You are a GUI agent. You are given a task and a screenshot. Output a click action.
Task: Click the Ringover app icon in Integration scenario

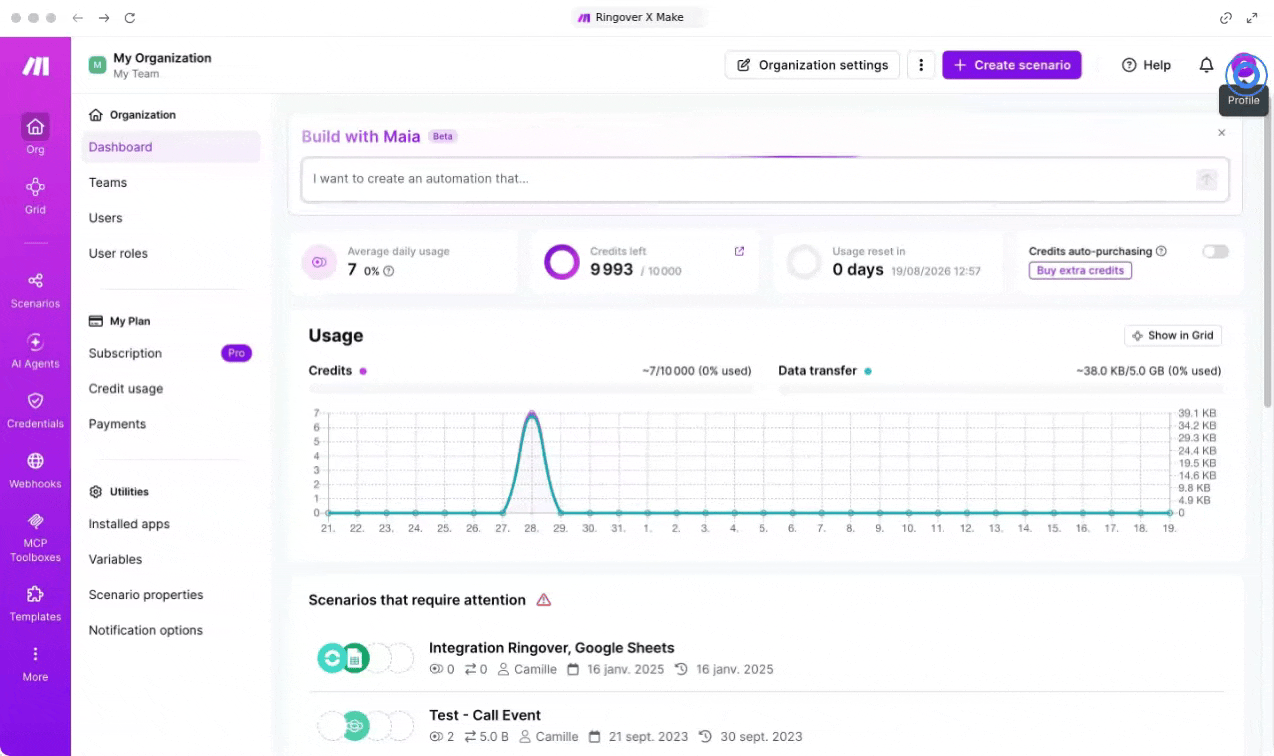click(x=331, y=658)
